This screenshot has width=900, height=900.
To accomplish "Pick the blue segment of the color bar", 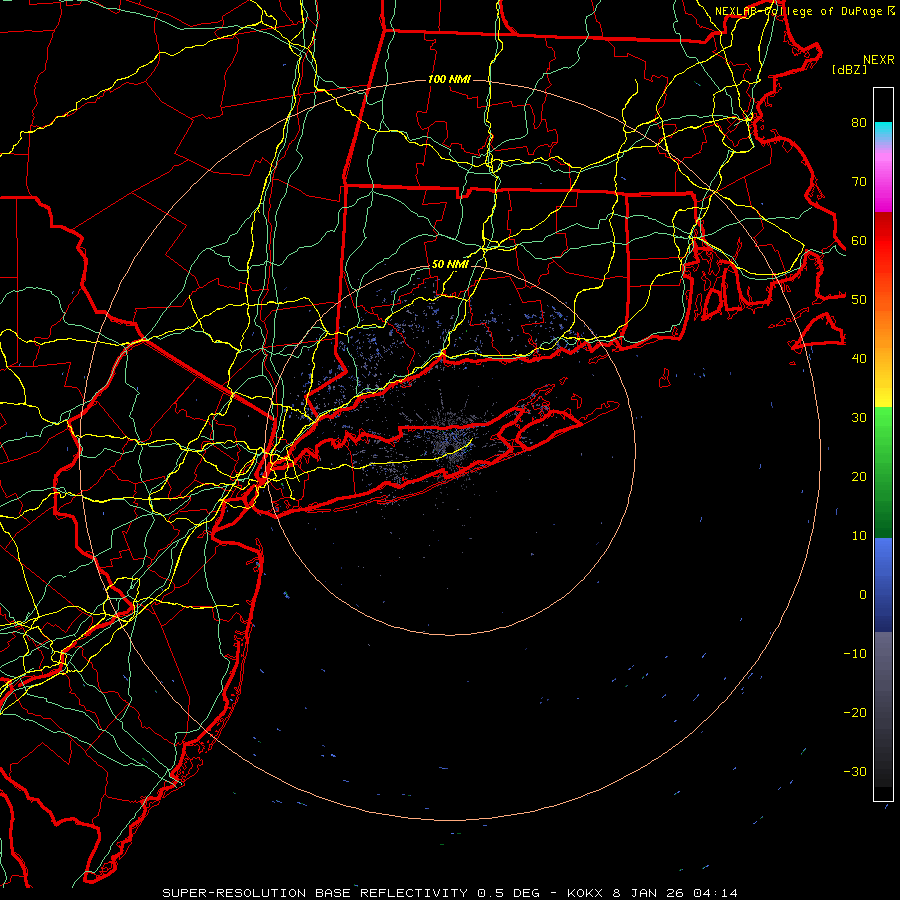I will tap(883, 584).
